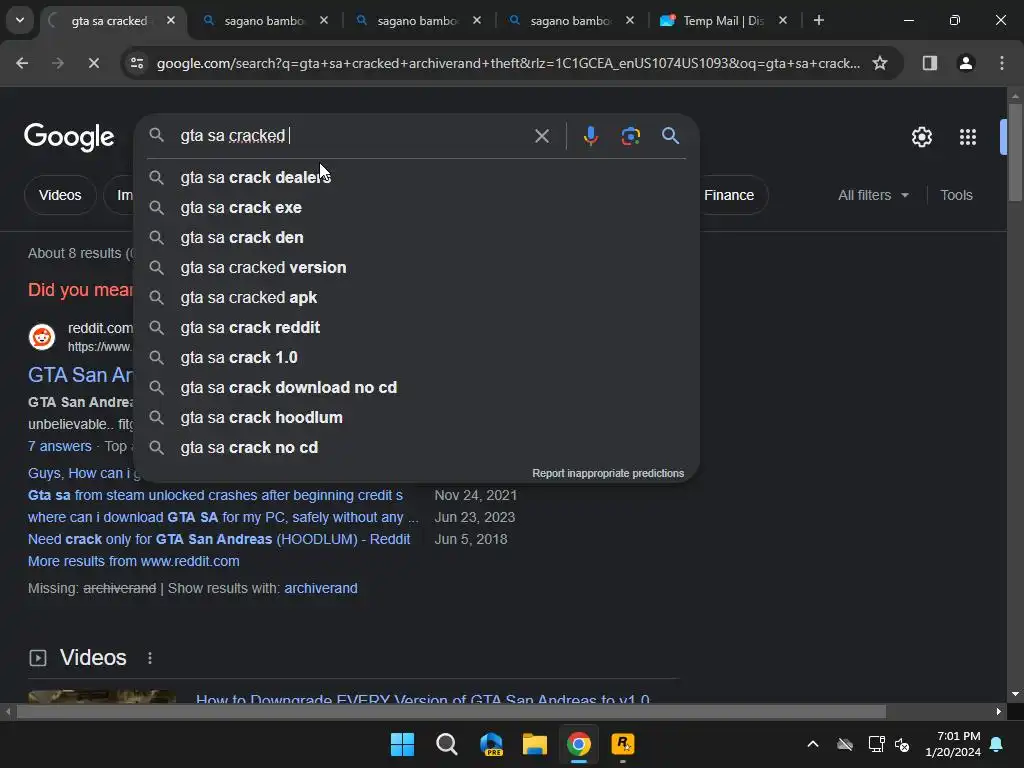Image resolution: width=1024 pixels, height=768 pixels.
Task: Select suggestion 'gta sa crack dealers'
Action: [x=416, y=178]
